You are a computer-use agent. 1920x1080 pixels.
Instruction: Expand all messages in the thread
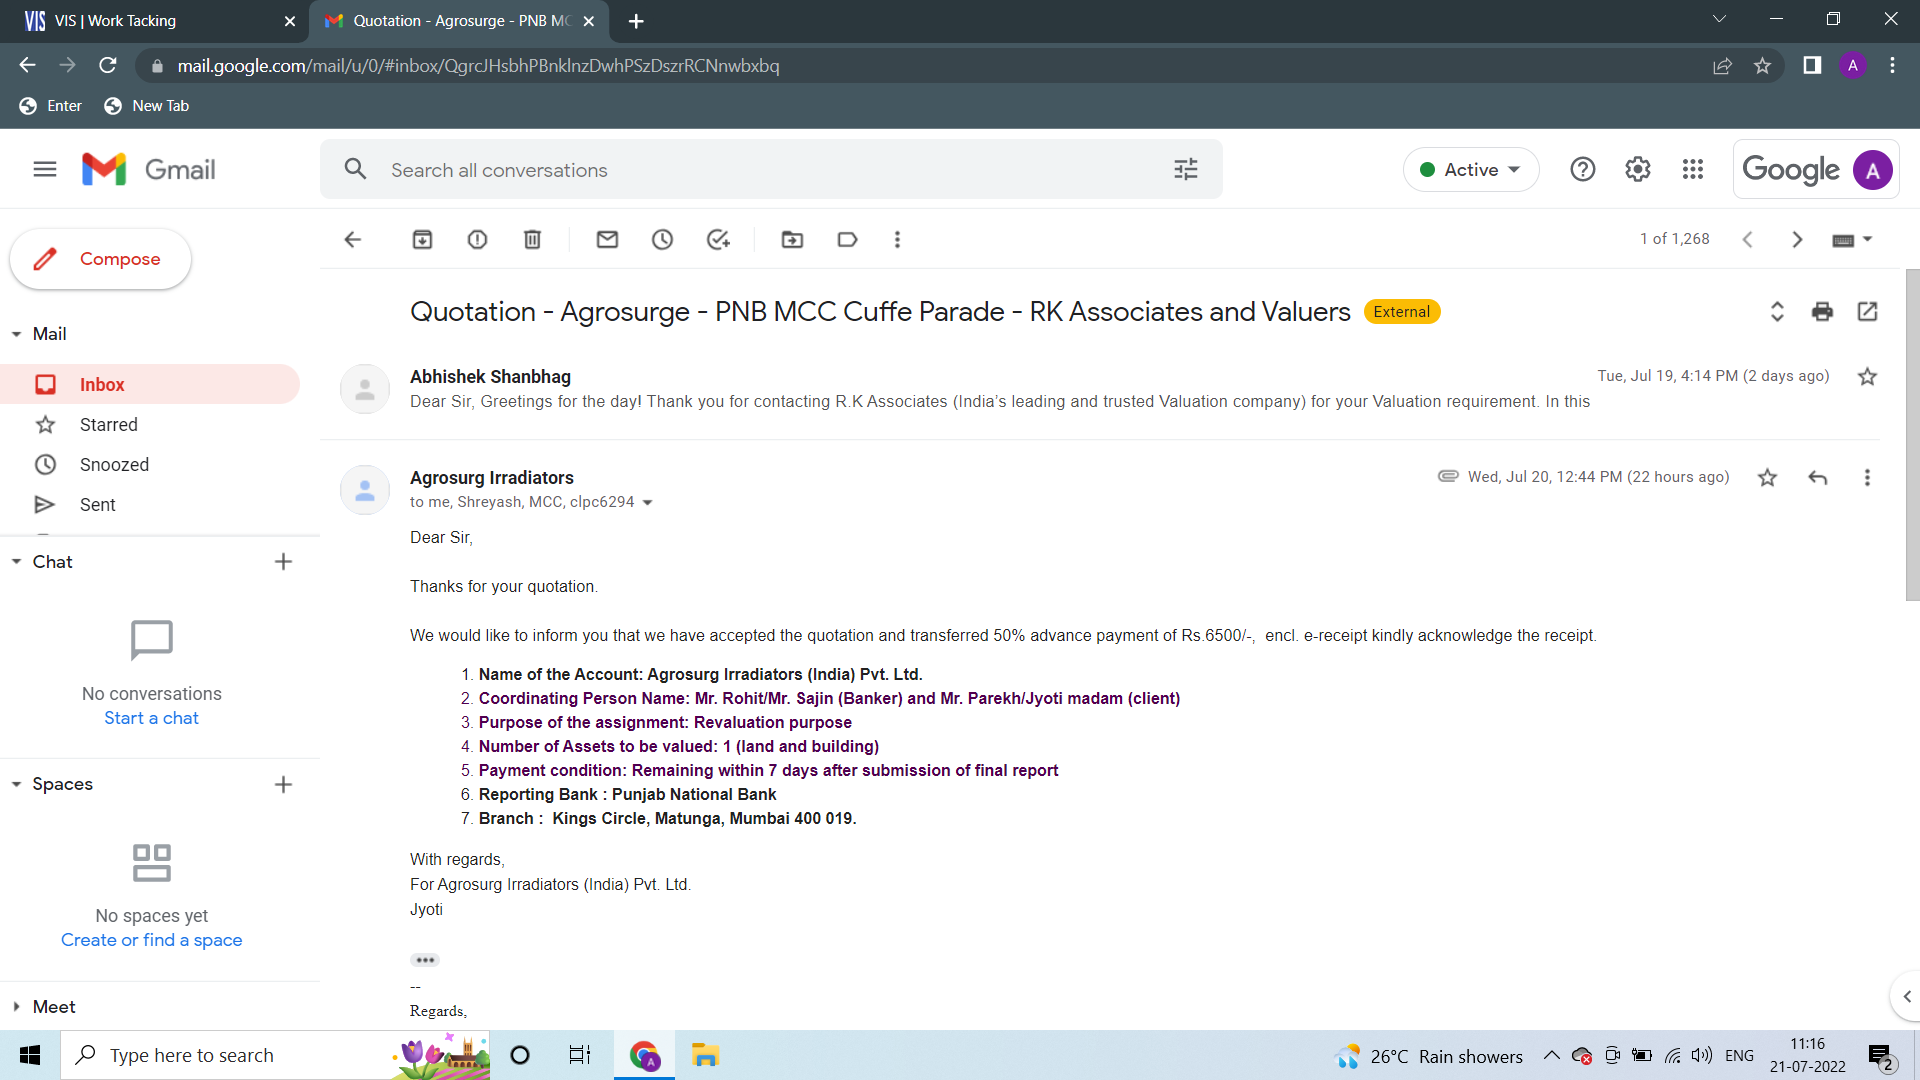click(x=1777, y=312)
